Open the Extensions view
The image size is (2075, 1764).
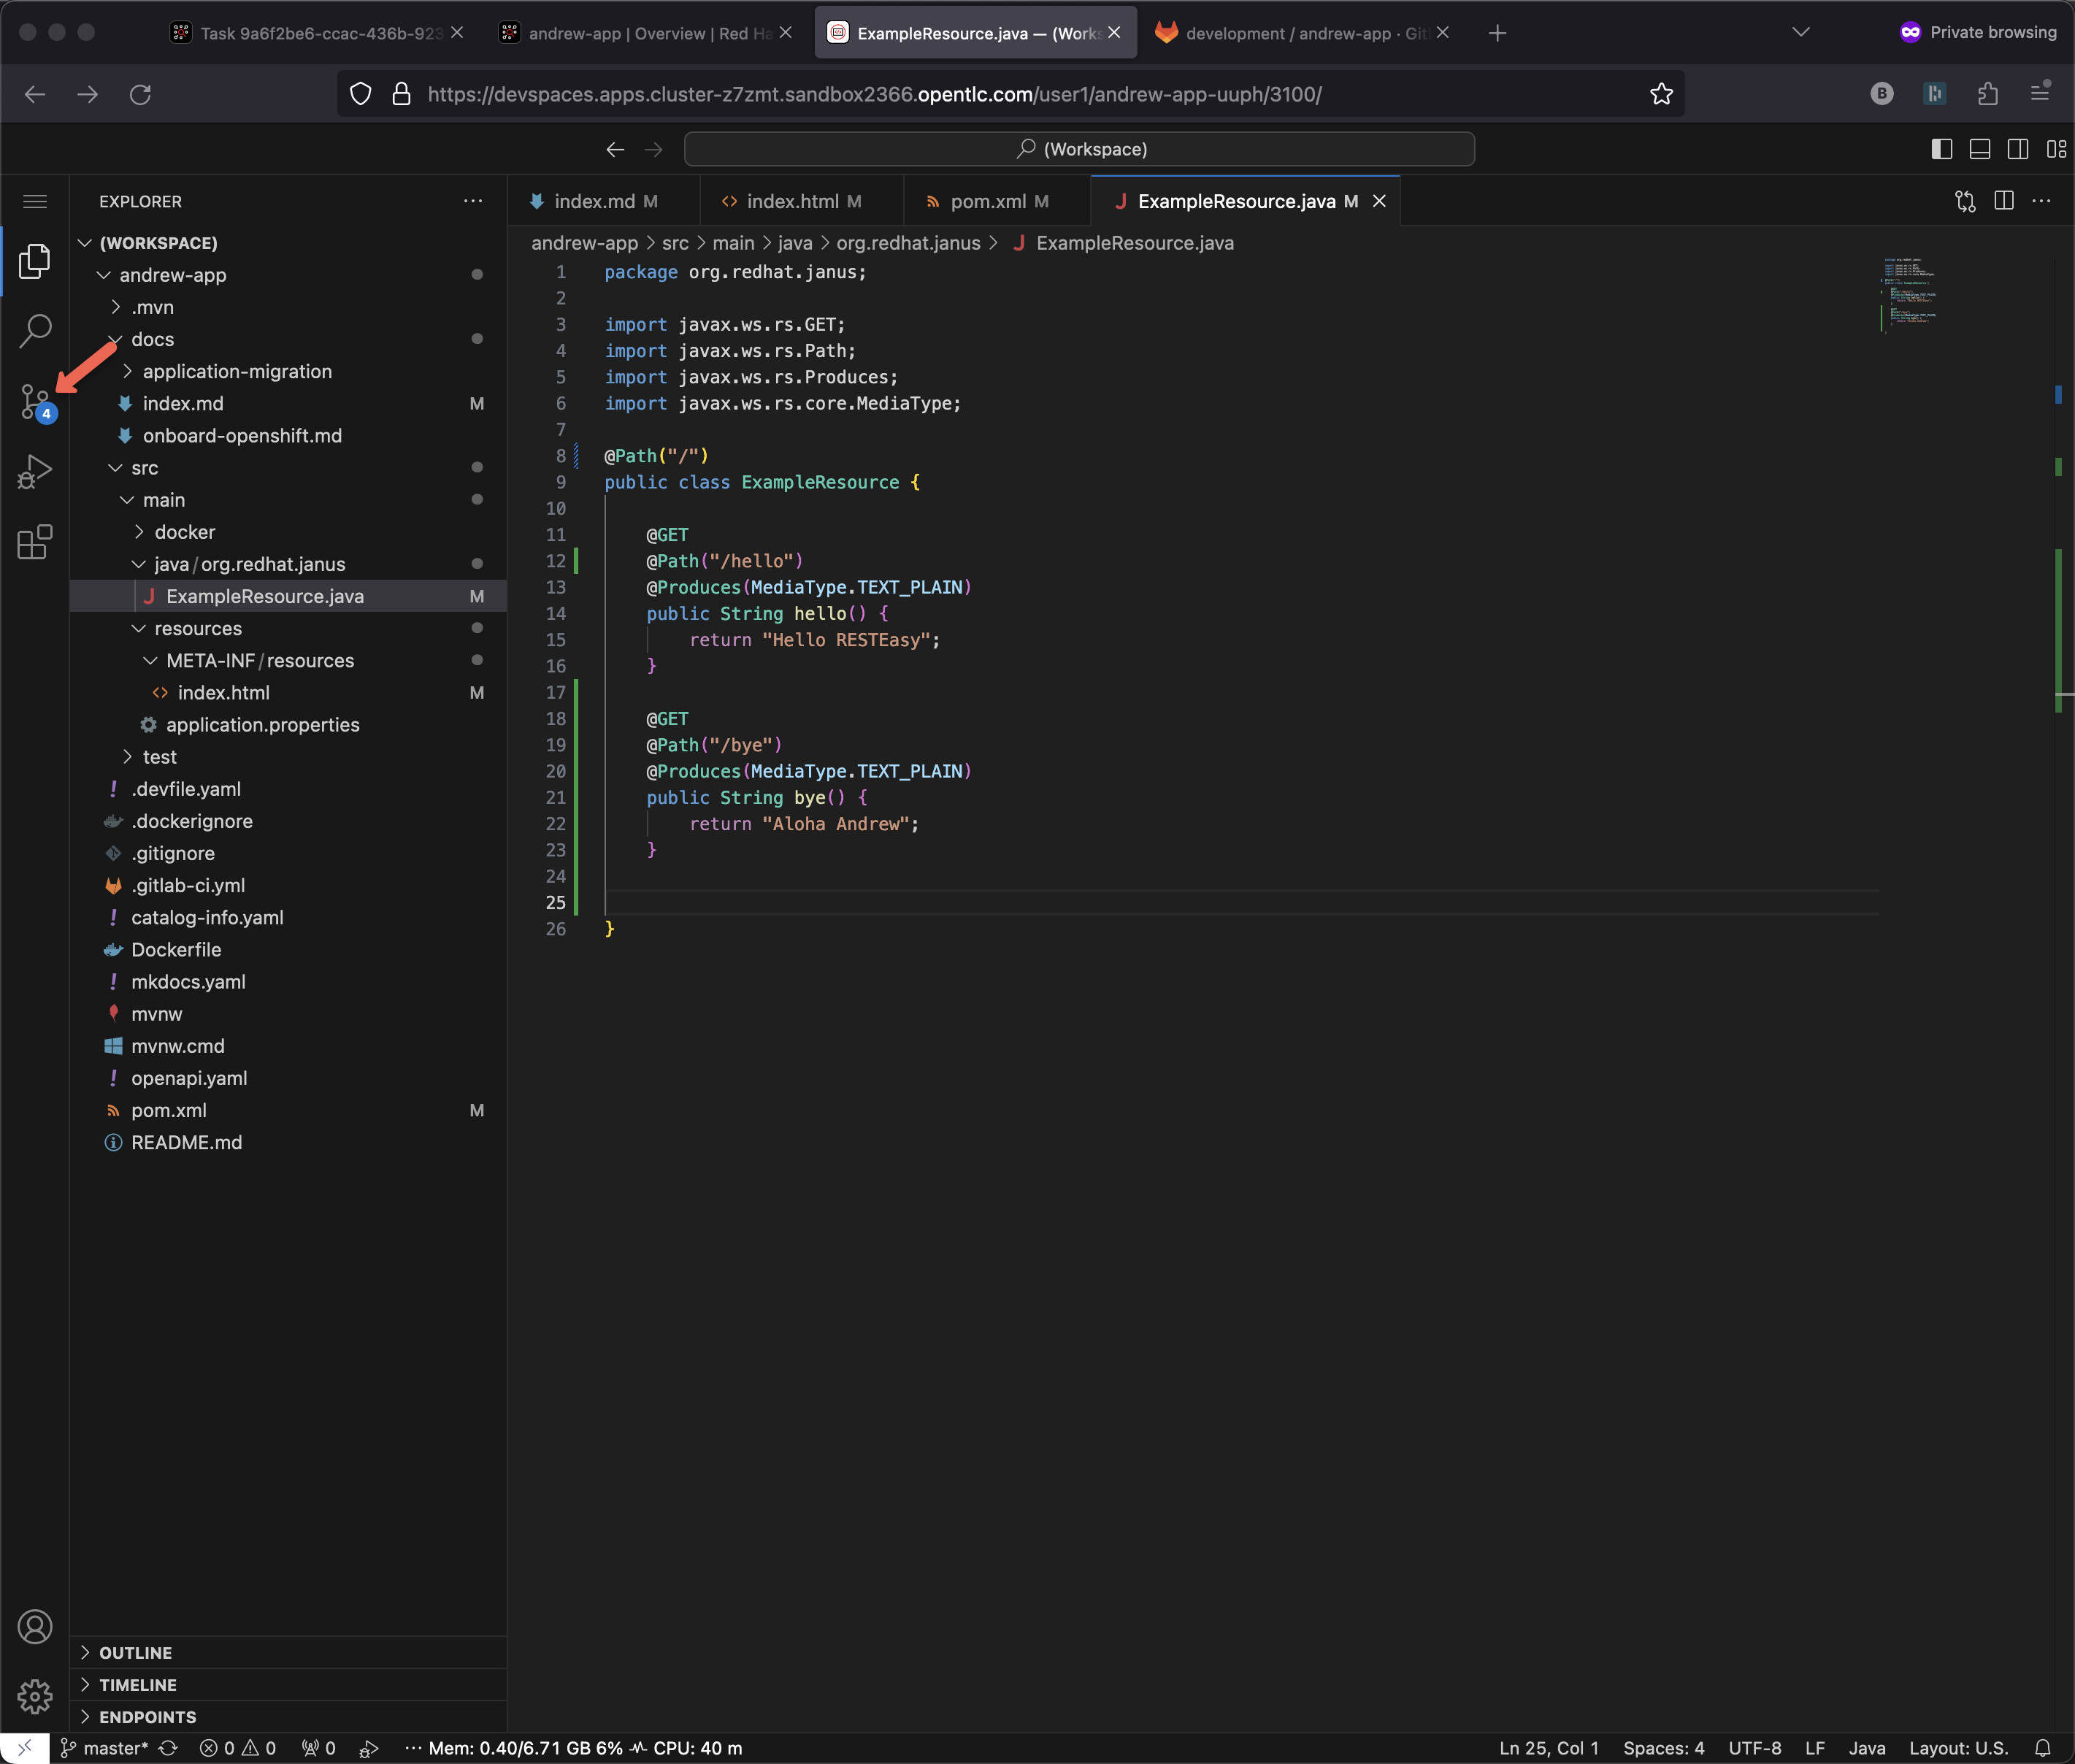coord(35,542)
